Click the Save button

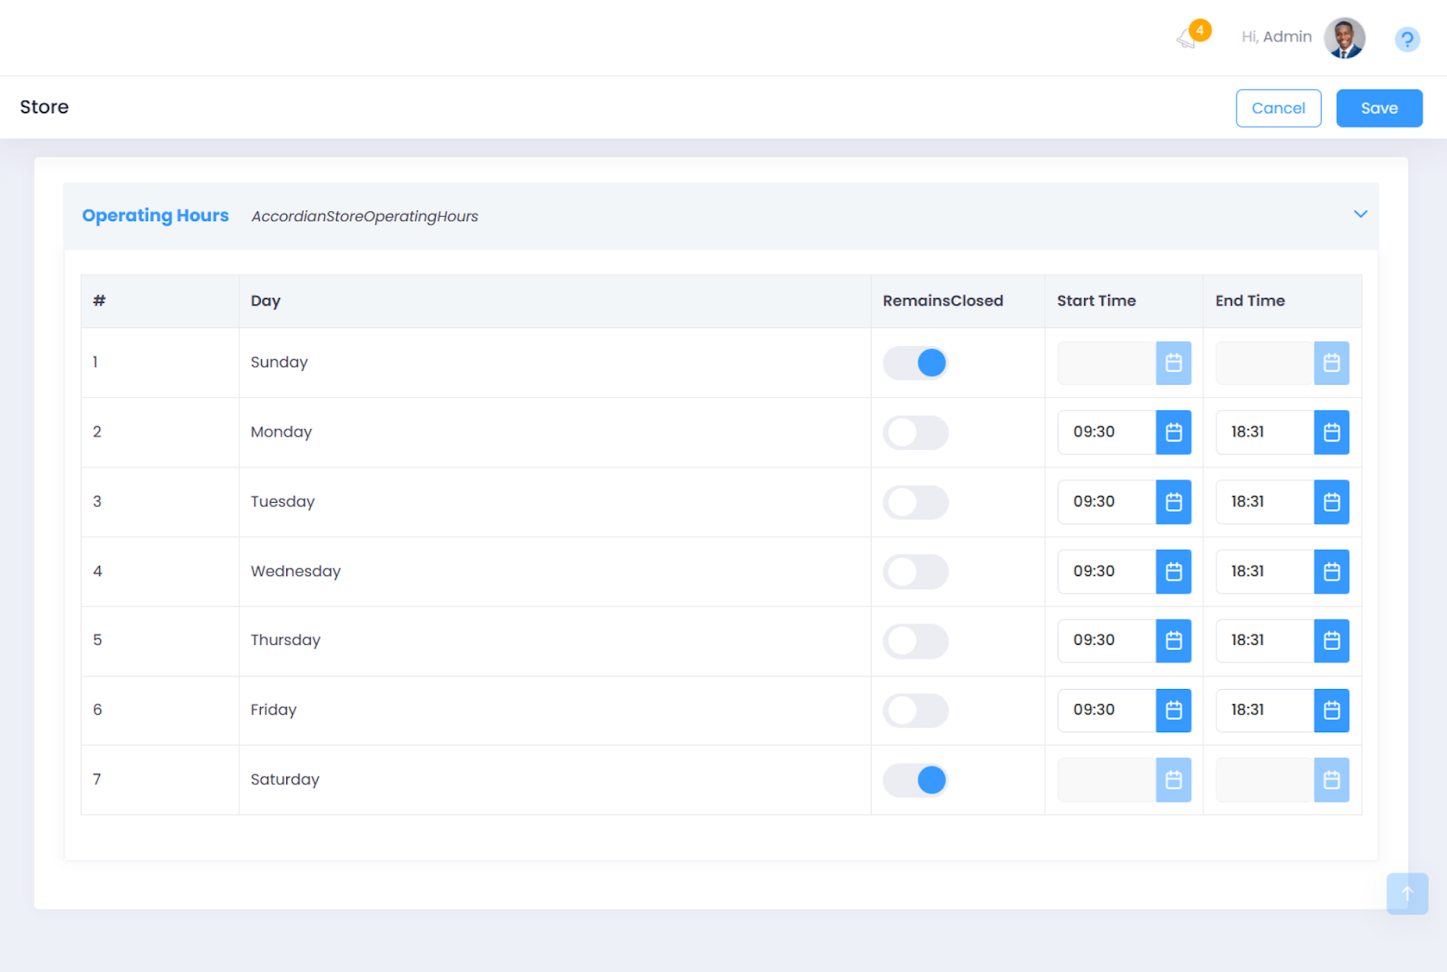pos(1378,108)
